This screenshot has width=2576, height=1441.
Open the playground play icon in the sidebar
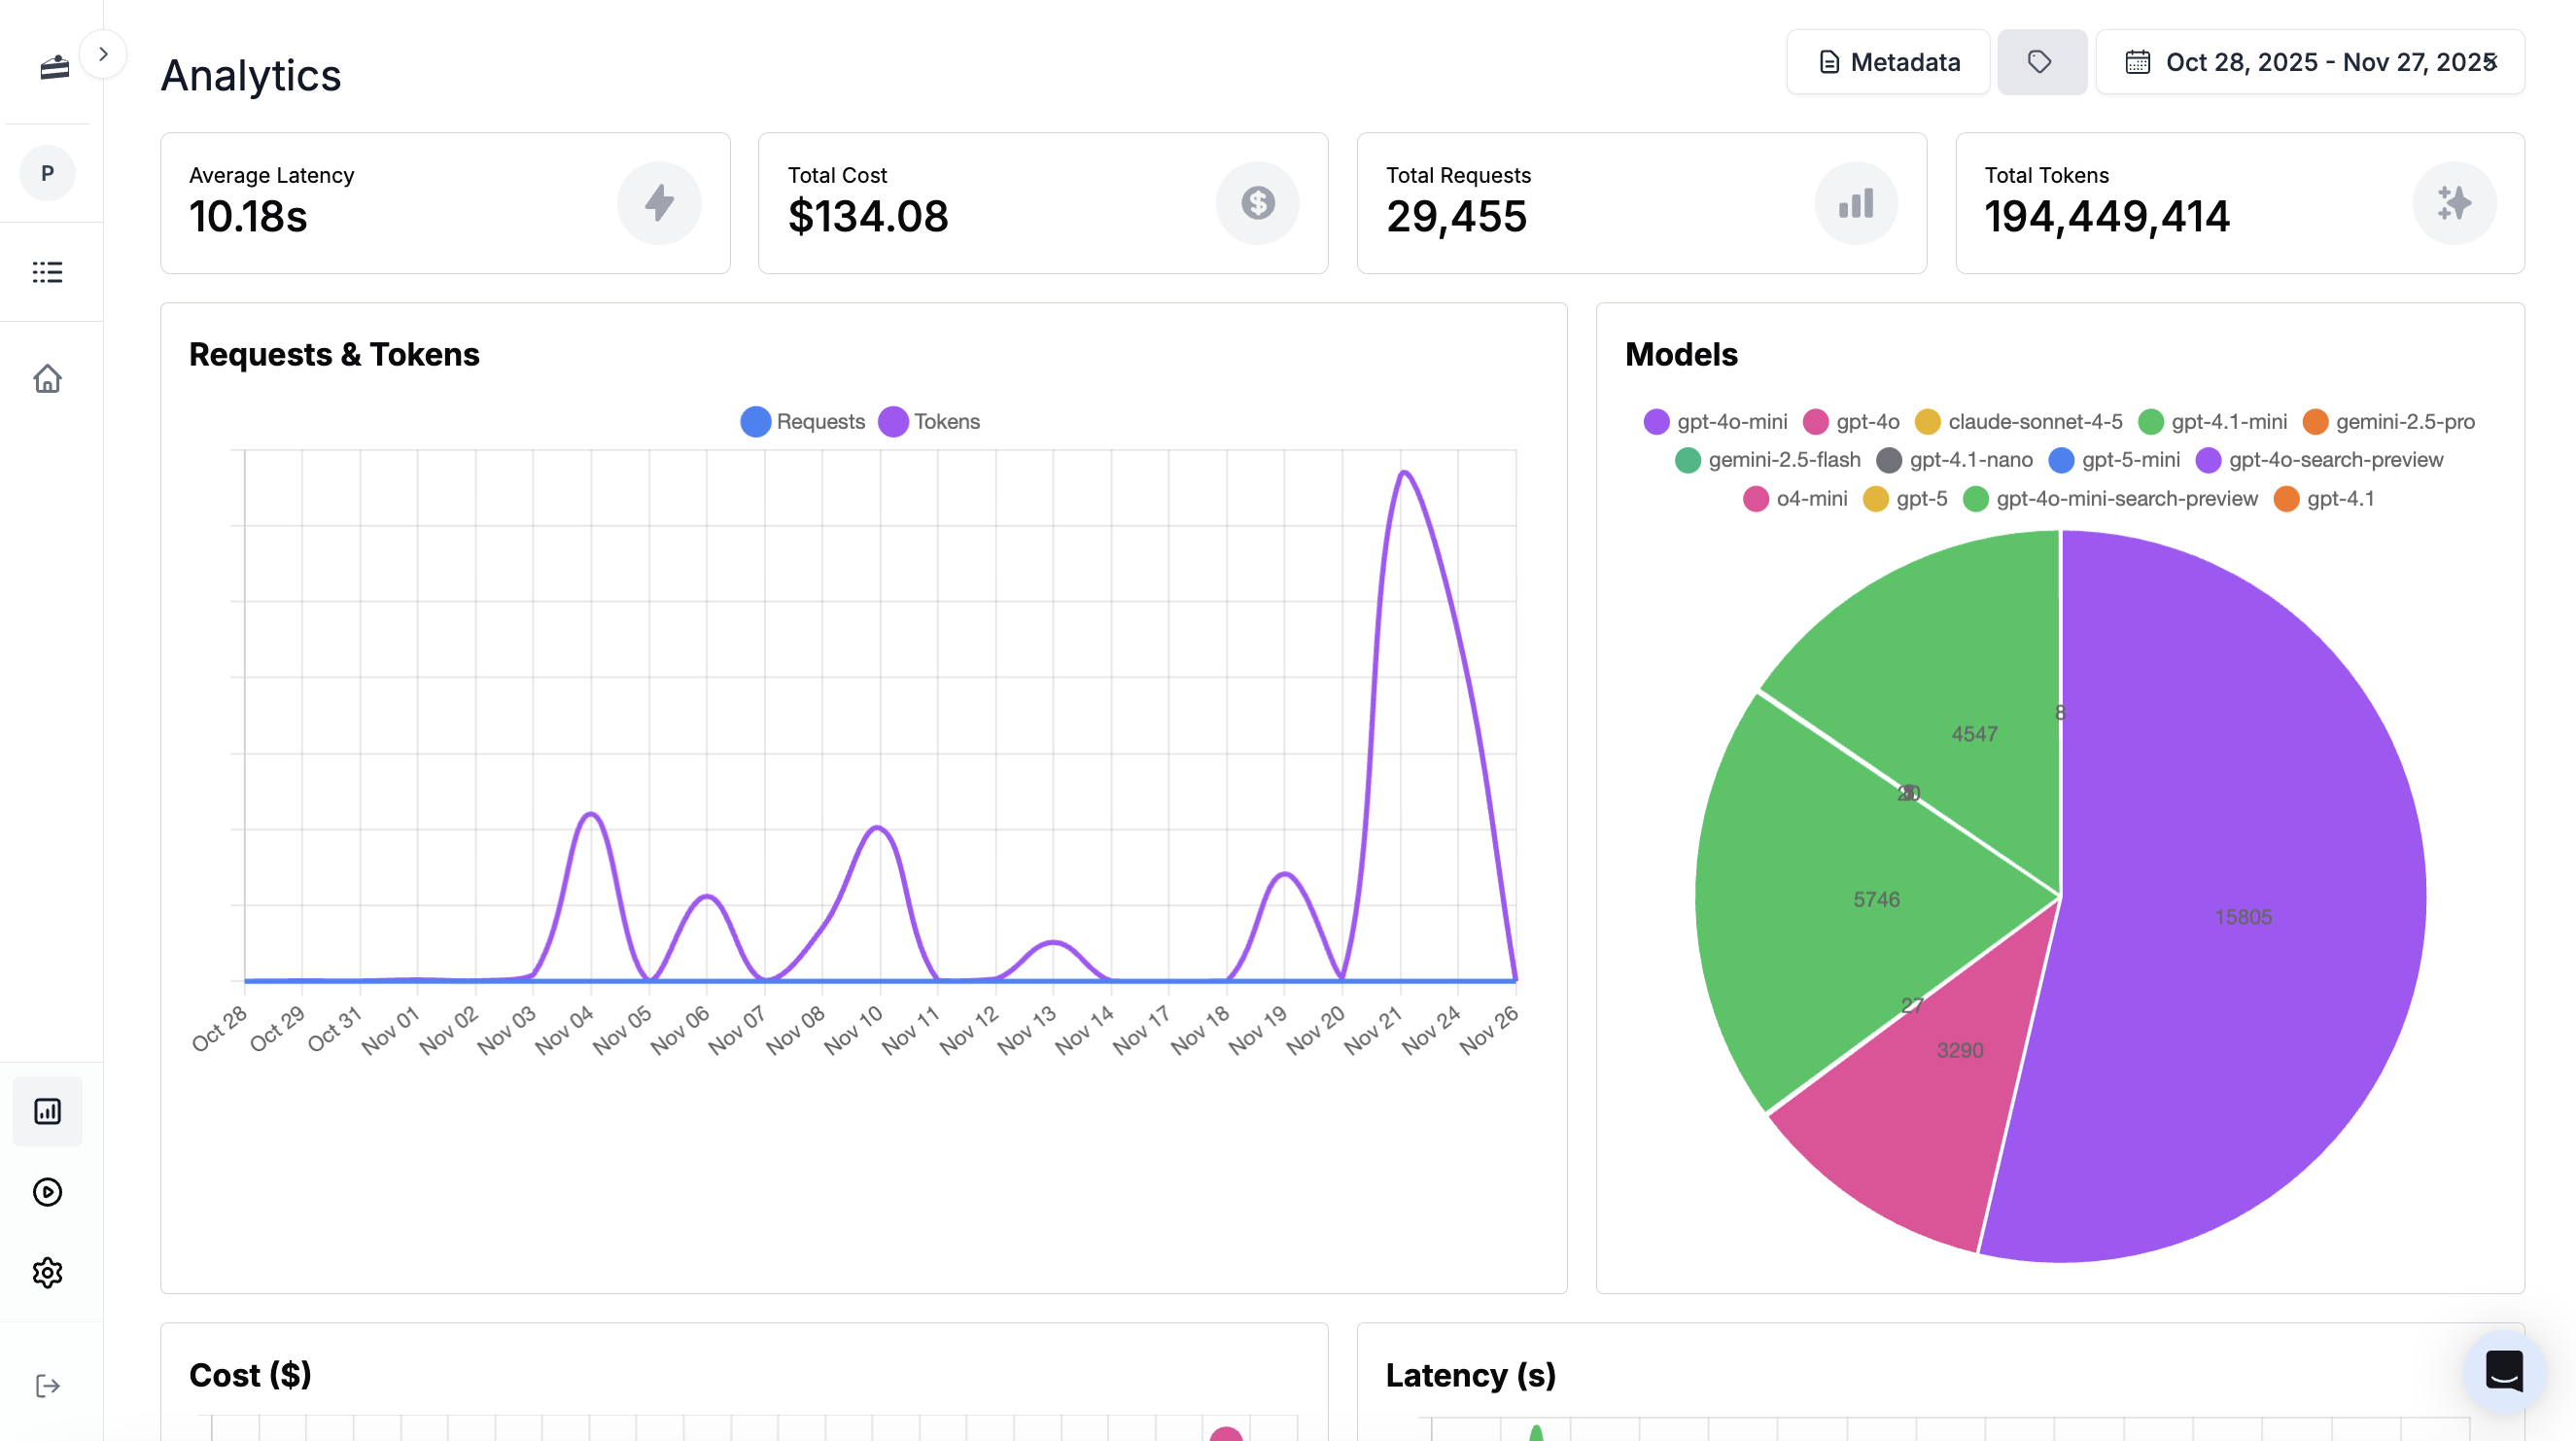click(47, 1192)
